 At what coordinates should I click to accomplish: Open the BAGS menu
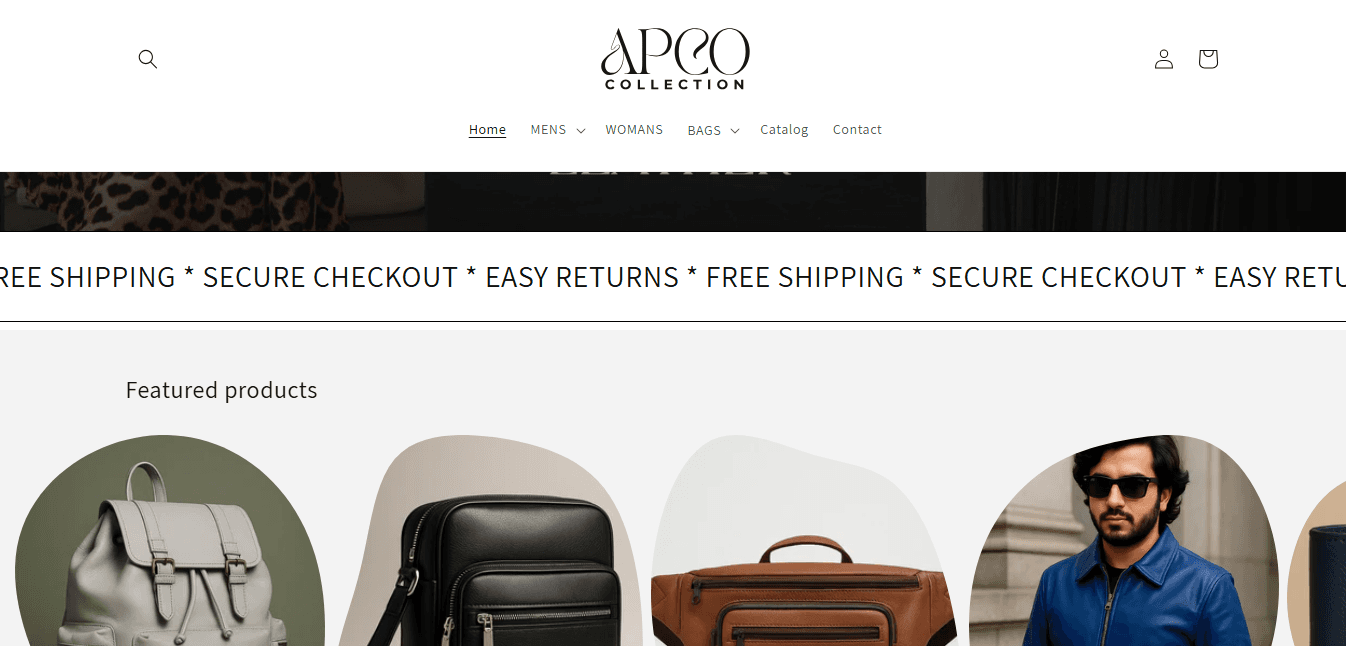coord(704,131)
